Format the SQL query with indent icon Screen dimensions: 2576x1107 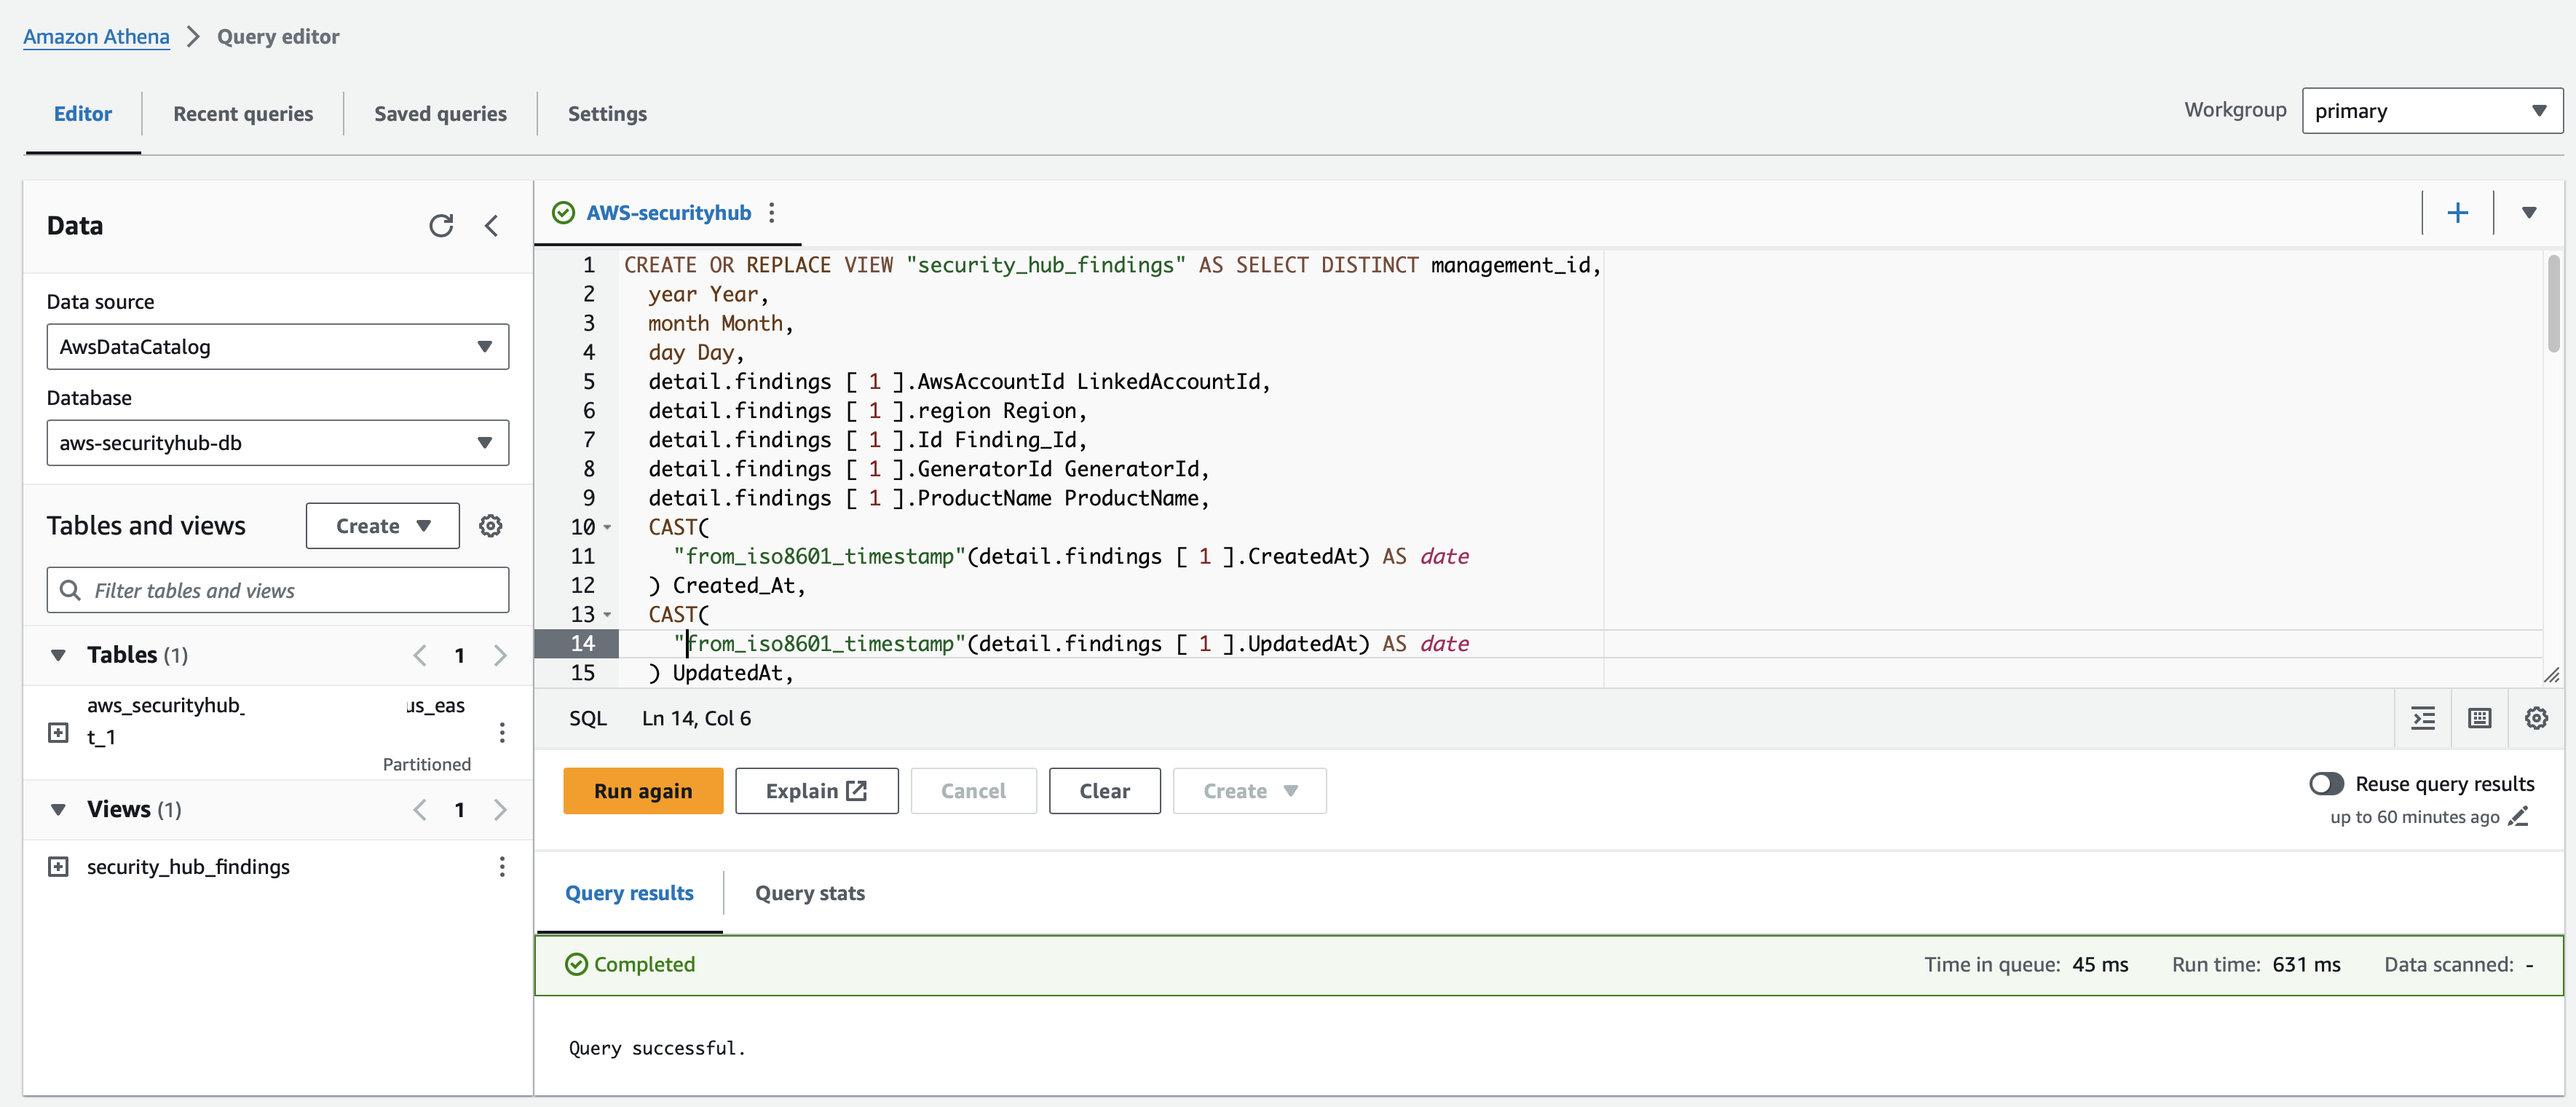[x=2423, y=718]
